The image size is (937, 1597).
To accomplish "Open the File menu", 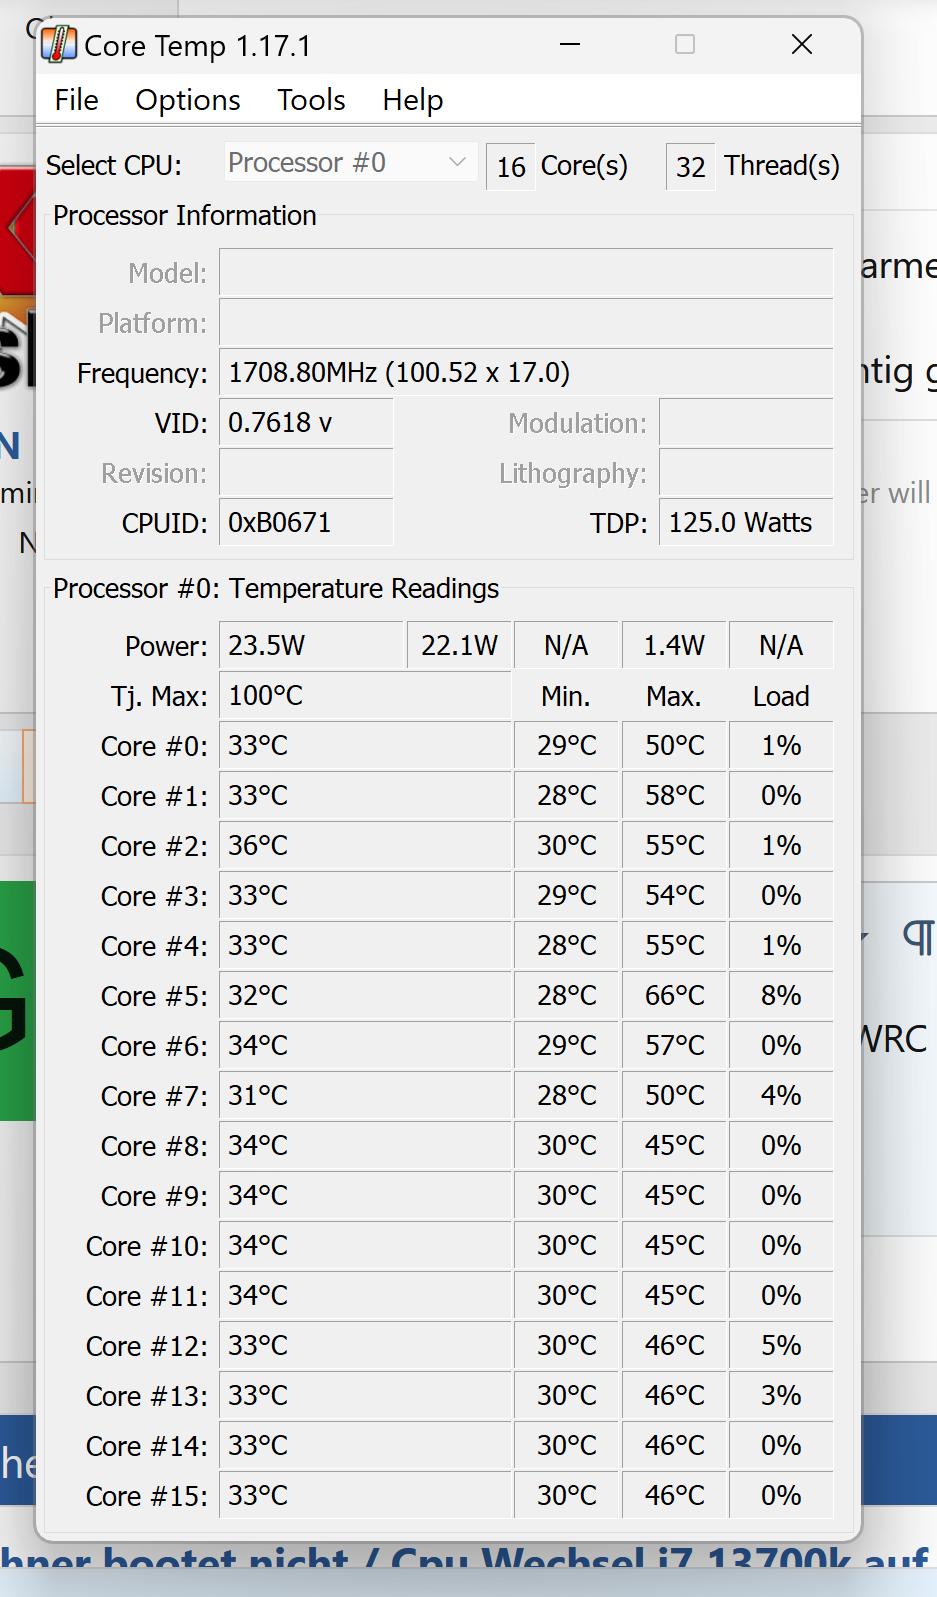I will pyautogui.click(x=77, y=100).
